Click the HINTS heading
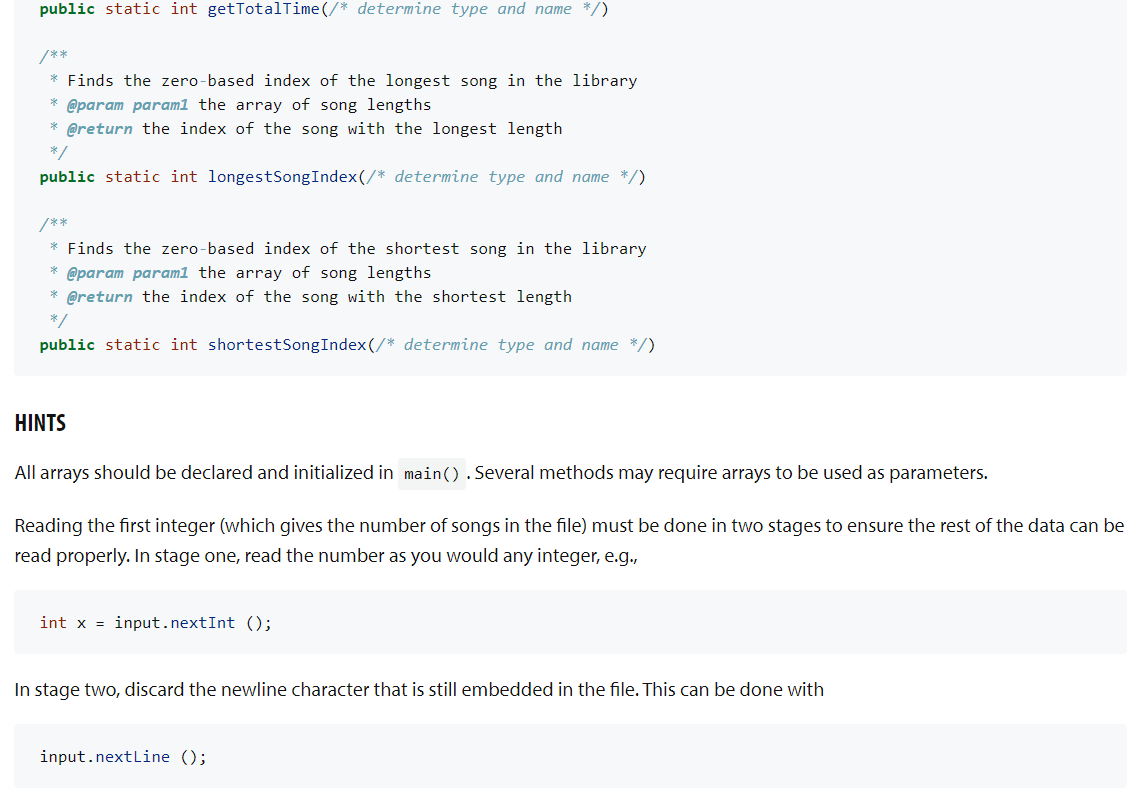1141x801 pixels. pos(40,423)
